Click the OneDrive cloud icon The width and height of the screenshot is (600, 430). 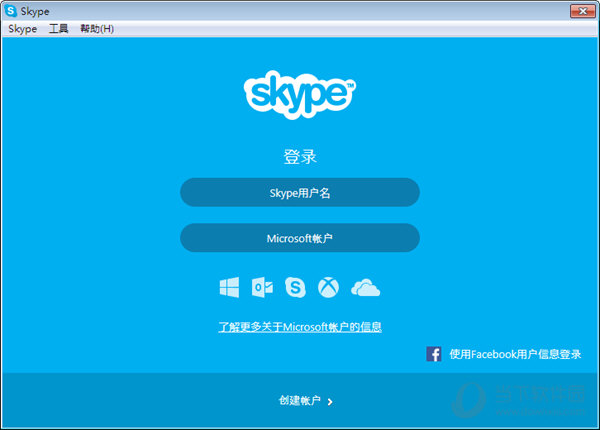(365, 288)
